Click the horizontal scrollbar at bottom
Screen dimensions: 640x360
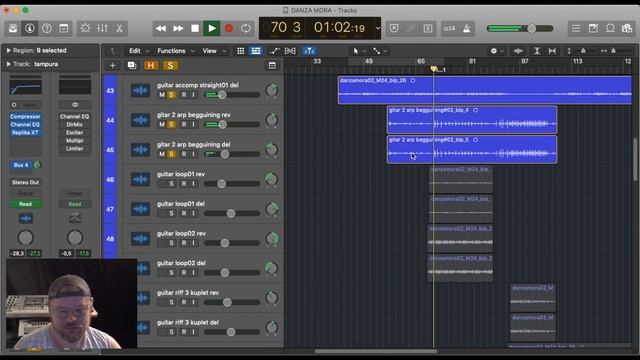tap(376, 351)
